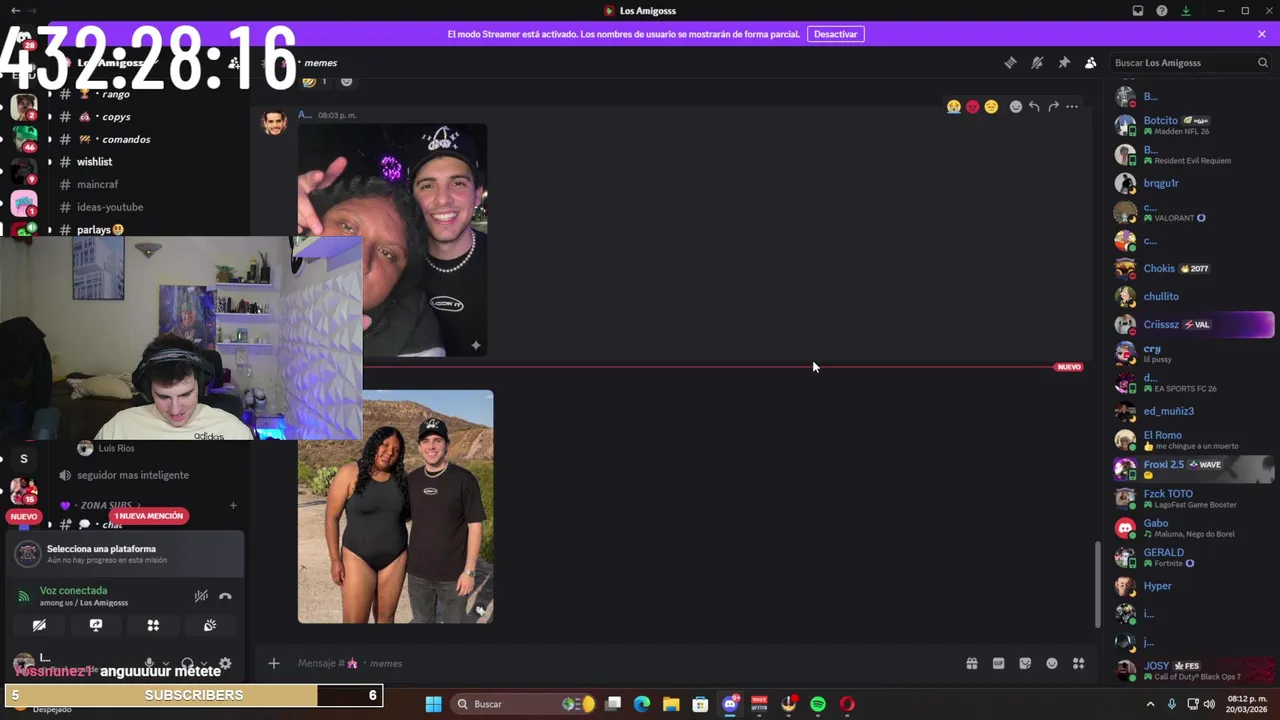Screen dimensions: 1280x720
Task: Open the ideas-youtube channel
Action: click(110, 207)
